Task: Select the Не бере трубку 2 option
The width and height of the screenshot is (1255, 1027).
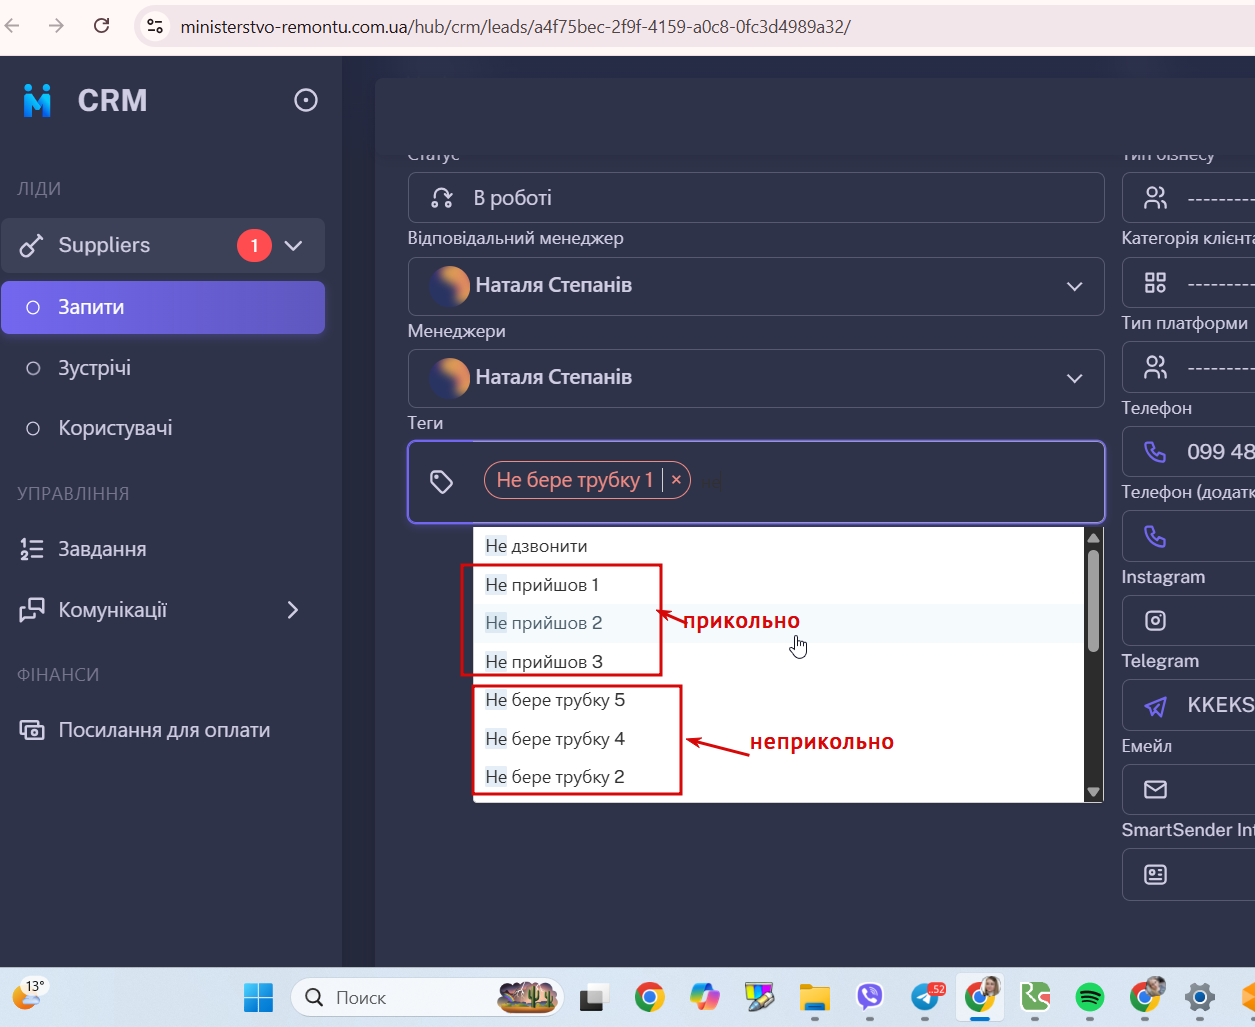Action: click(779, 777)
